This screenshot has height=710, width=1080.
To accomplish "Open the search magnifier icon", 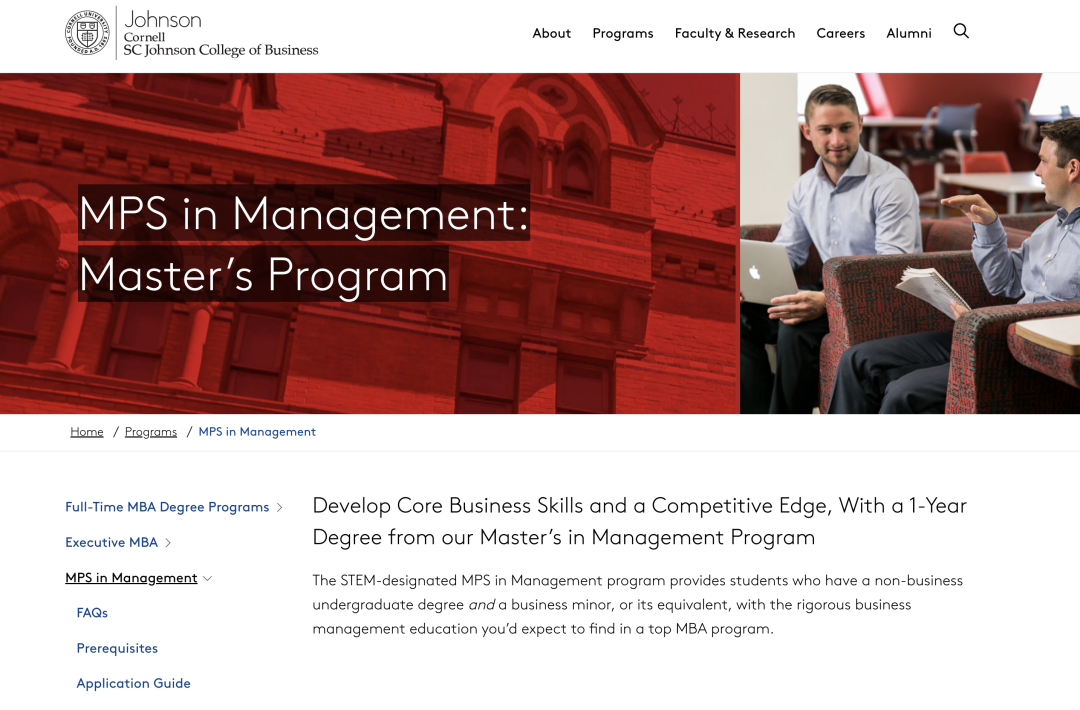I will [x=961, y=31].
